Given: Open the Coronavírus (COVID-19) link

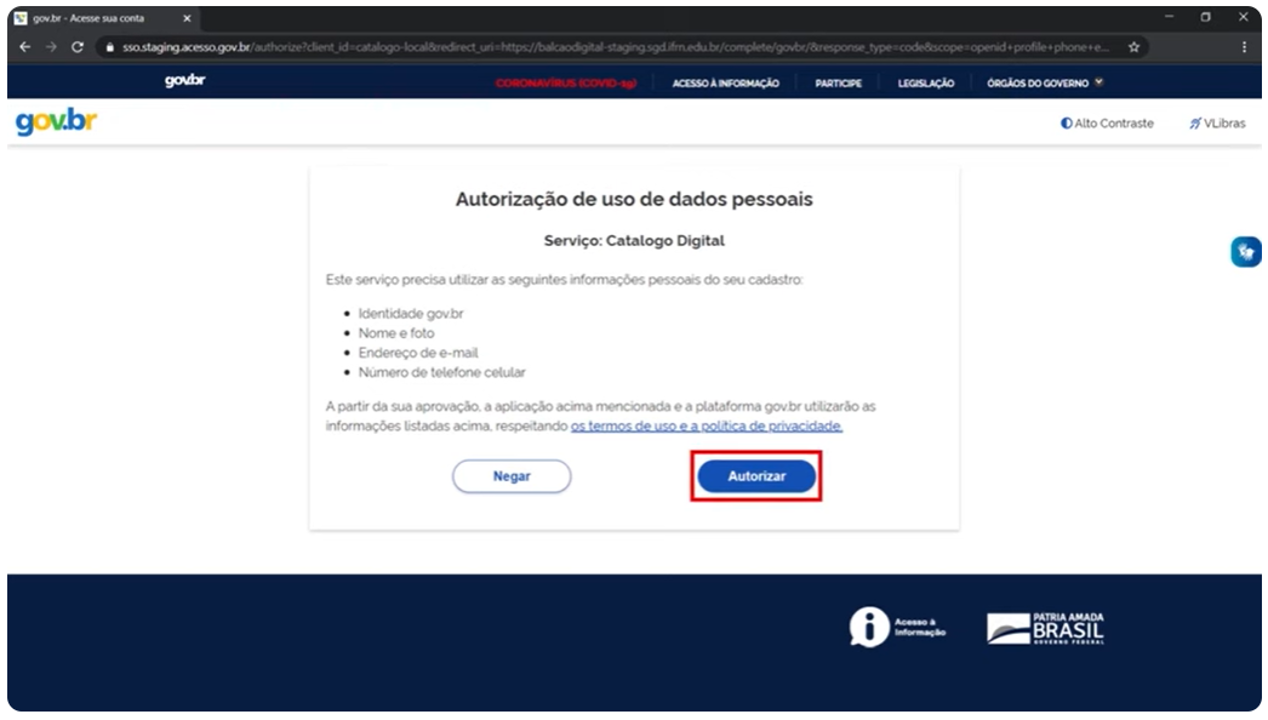Looking at the screenshot, I should point(566,83).
